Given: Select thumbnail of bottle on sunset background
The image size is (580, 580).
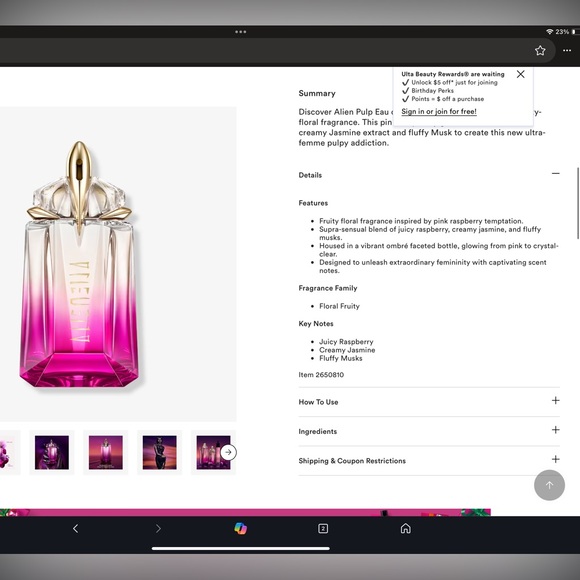Looking at the screenshot, I should click(x=106, y=452).
